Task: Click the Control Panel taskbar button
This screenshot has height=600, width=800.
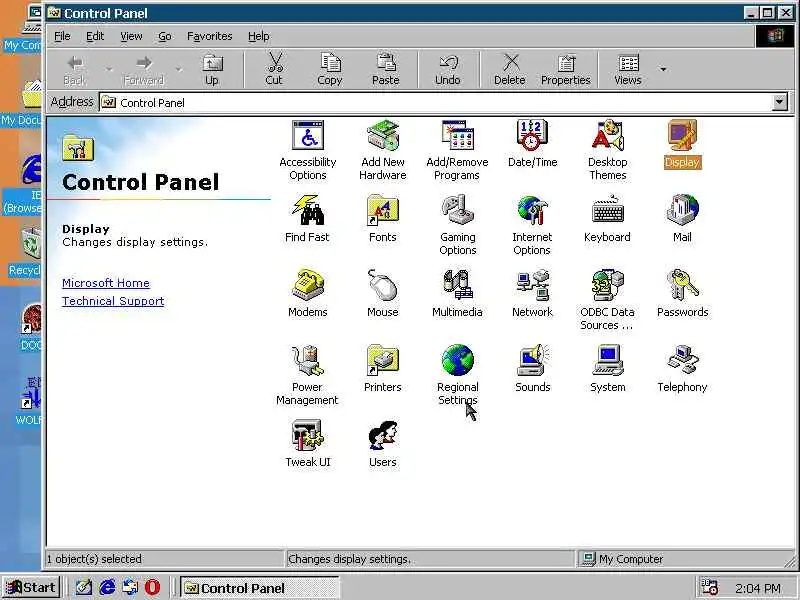Action: 260,588
